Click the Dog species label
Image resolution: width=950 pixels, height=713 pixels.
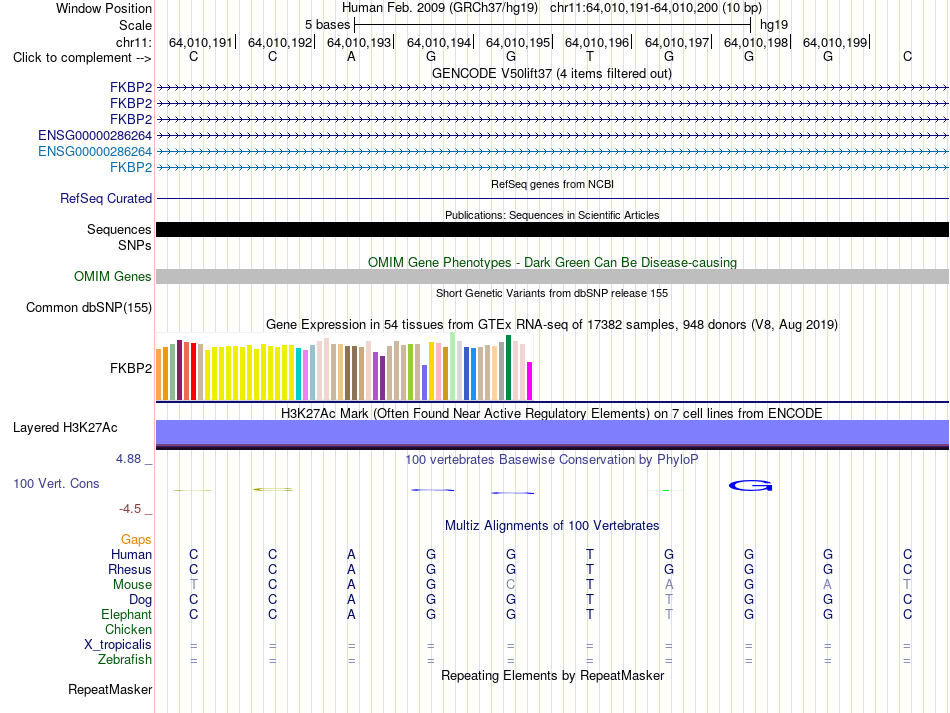[140, 600]
